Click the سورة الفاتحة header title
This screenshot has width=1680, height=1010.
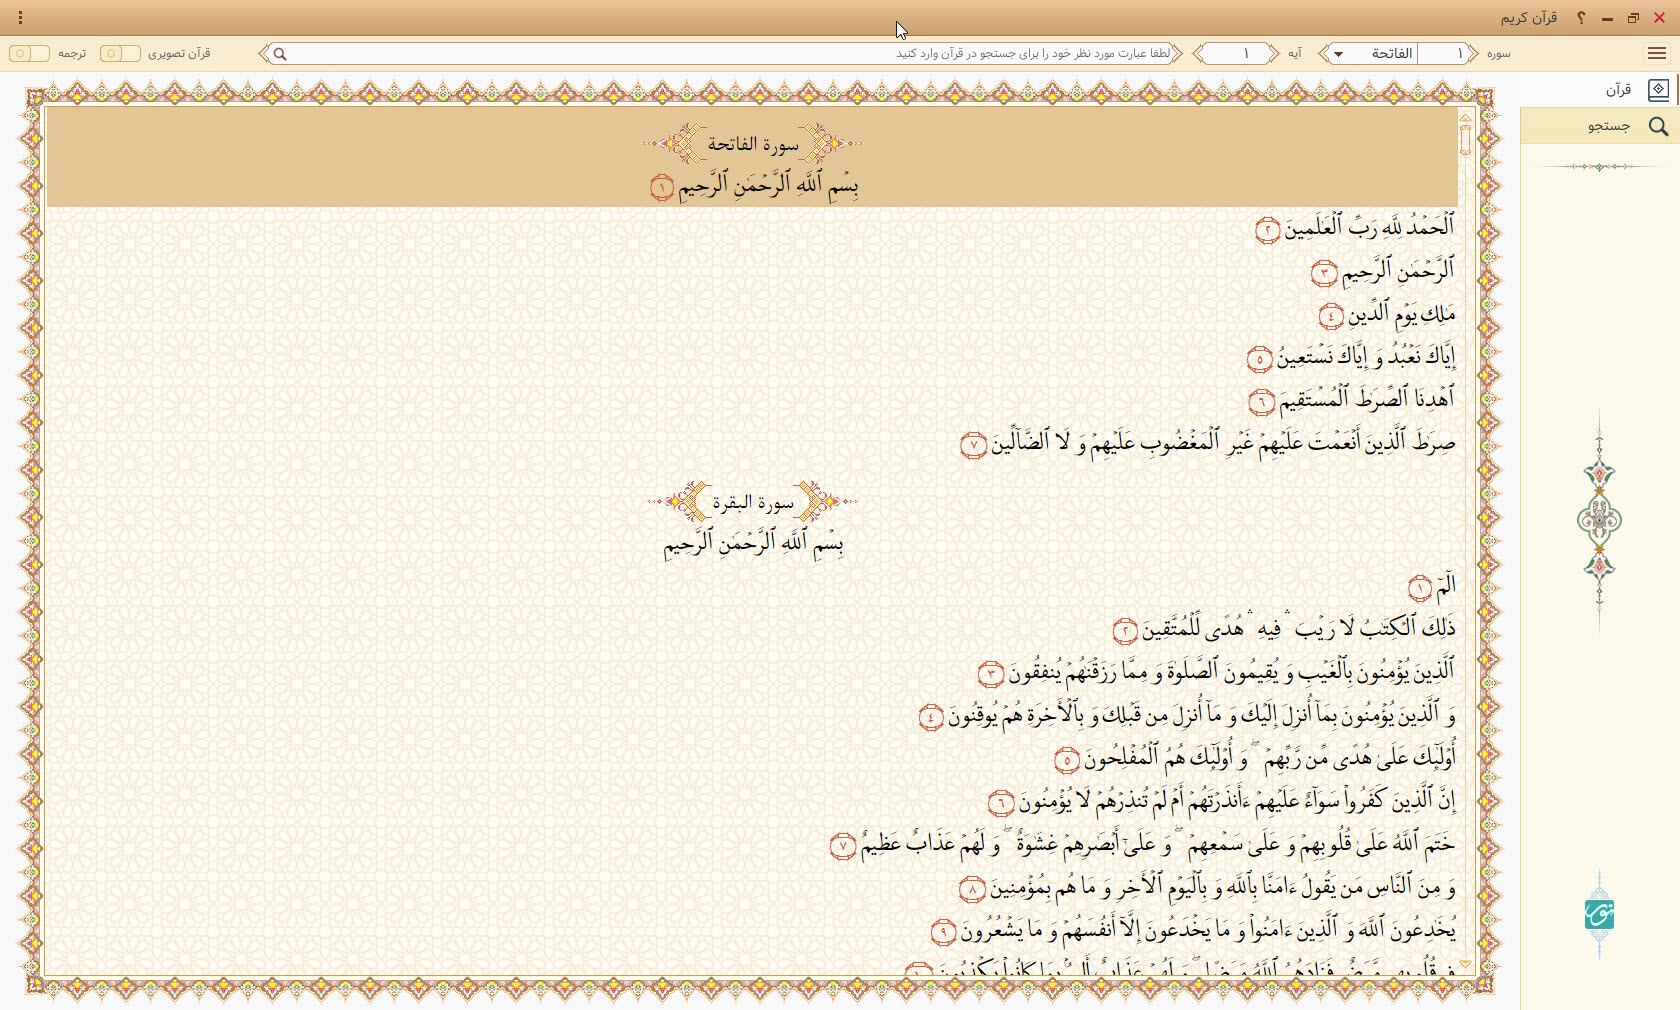753,144
